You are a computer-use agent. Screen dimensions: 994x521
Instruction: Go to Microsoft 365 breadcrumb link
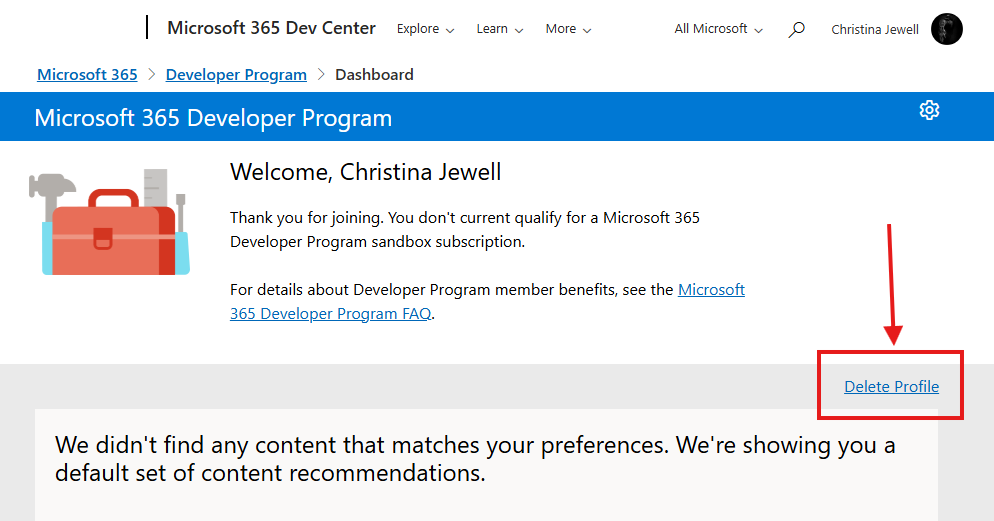pyautogui.click(x=87, y=74)
